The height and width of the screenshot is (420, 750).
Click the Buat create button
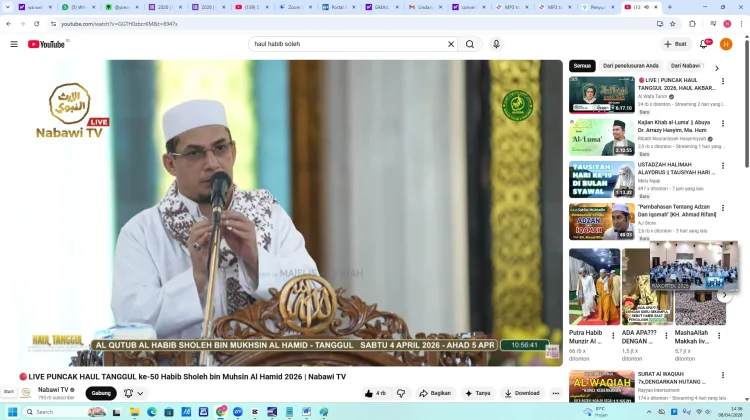click(675, 44)
